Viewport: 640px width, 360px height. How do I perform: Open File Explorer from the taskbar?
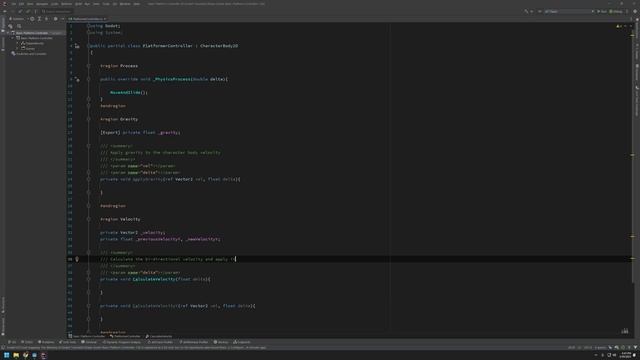(16, 356)
